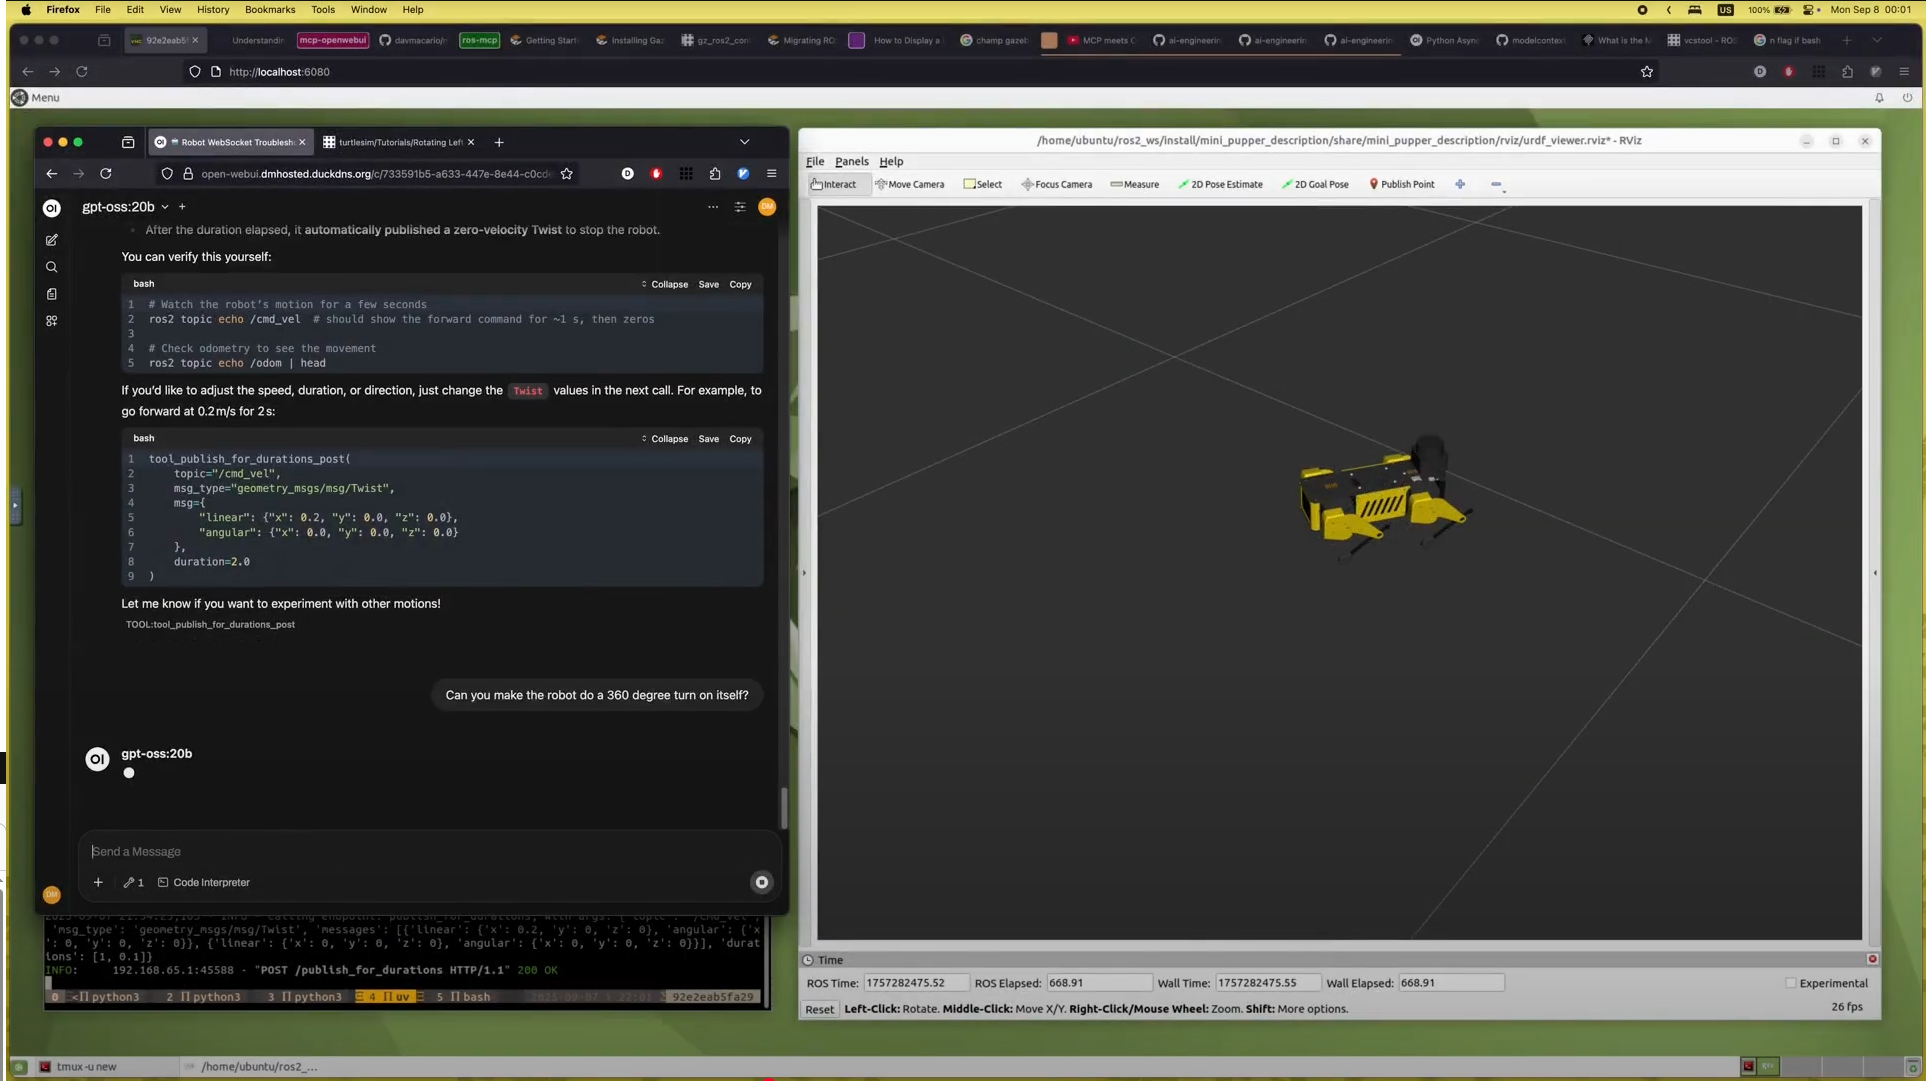Collapse the first bash code block
1926x1081 pixels.
point(665,284)
